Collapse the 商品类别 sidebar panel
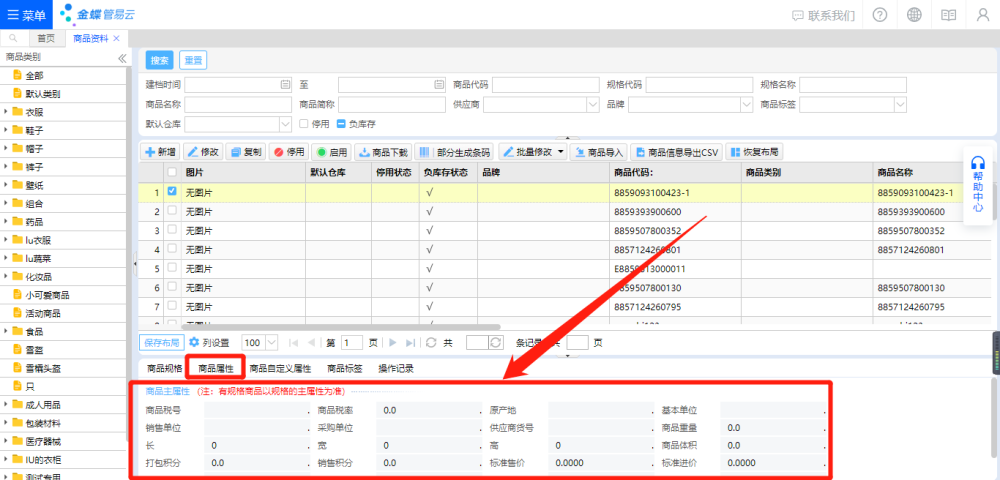This screenshot has width=1000, height=480. point(122,58)
